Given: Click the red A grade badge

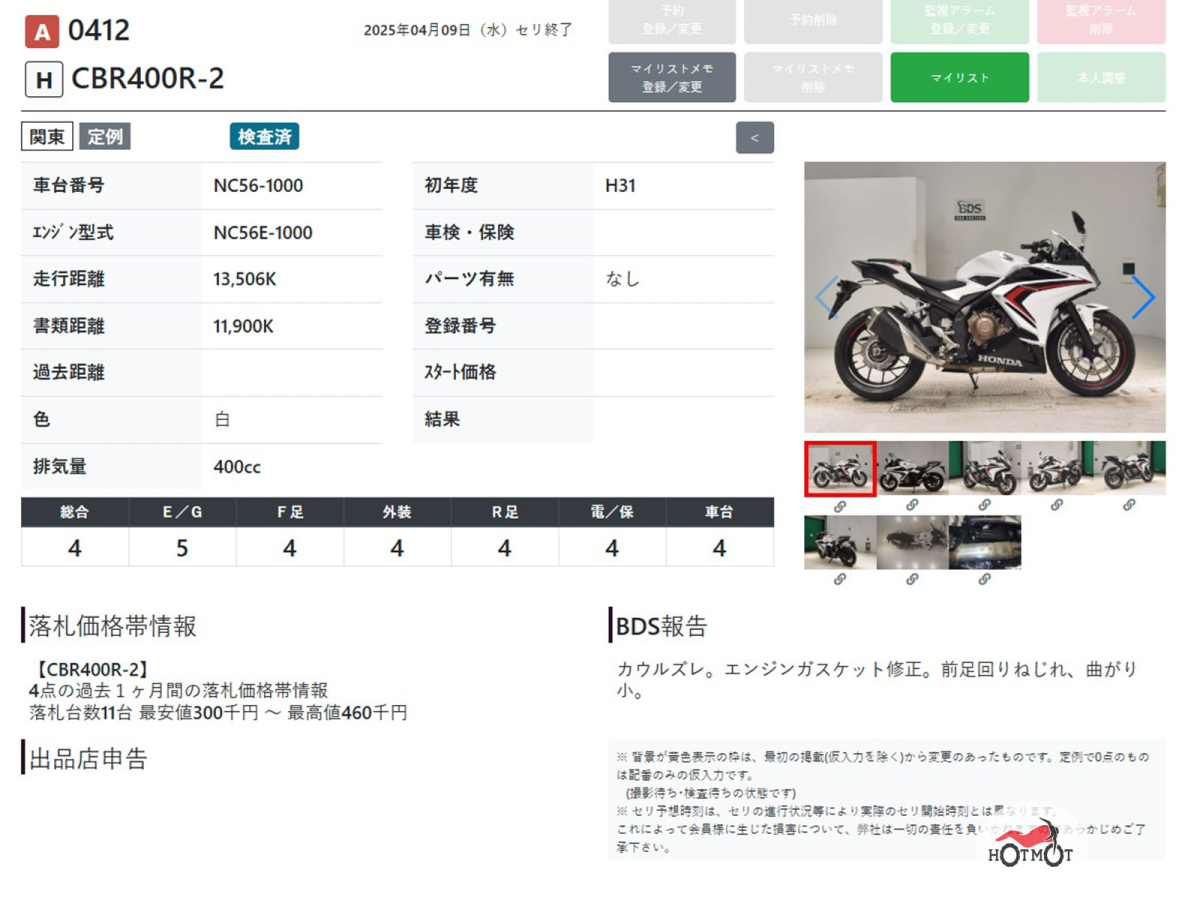Looking at the screenshot, I should [41, 32].
